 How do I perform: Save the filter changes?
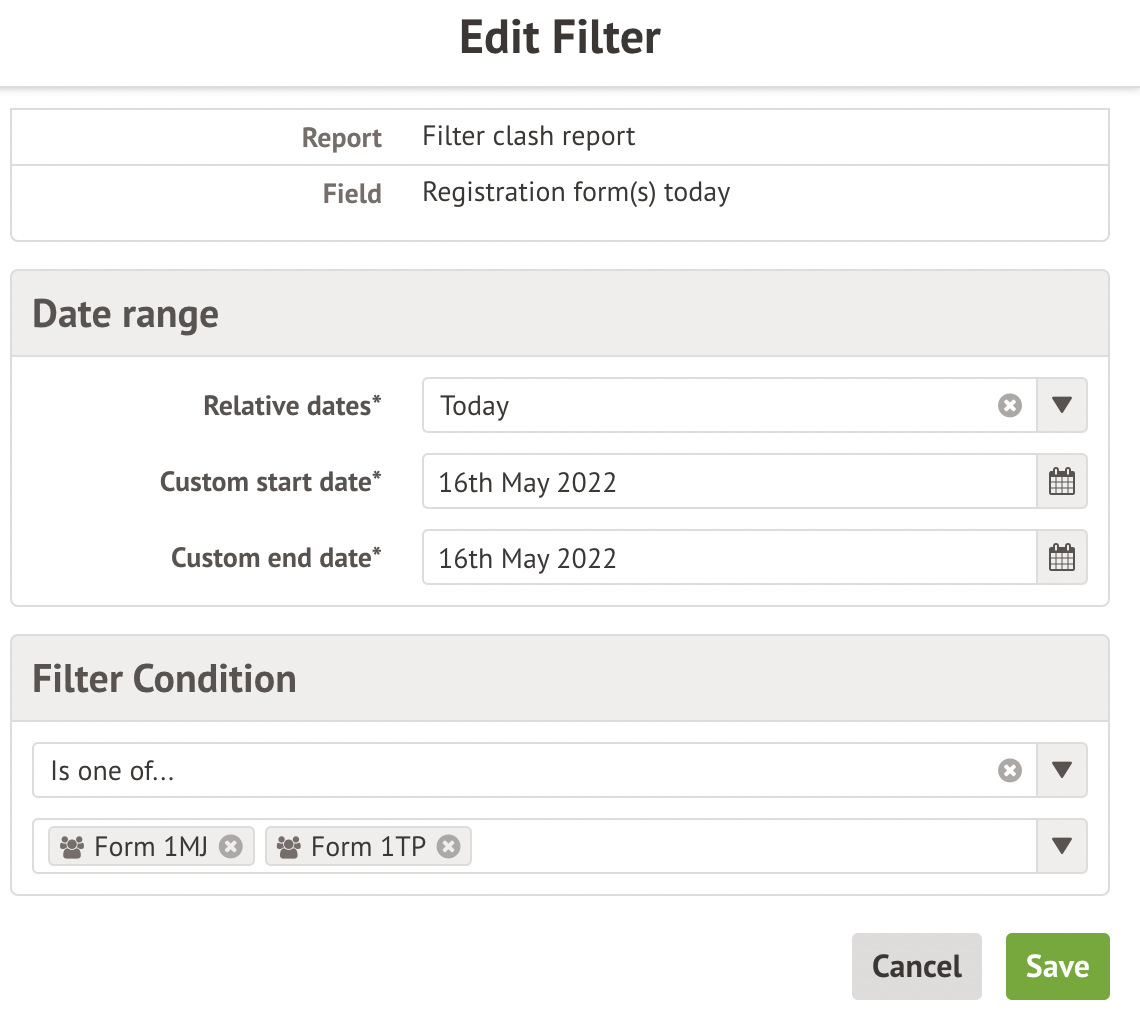(1057, 967)
